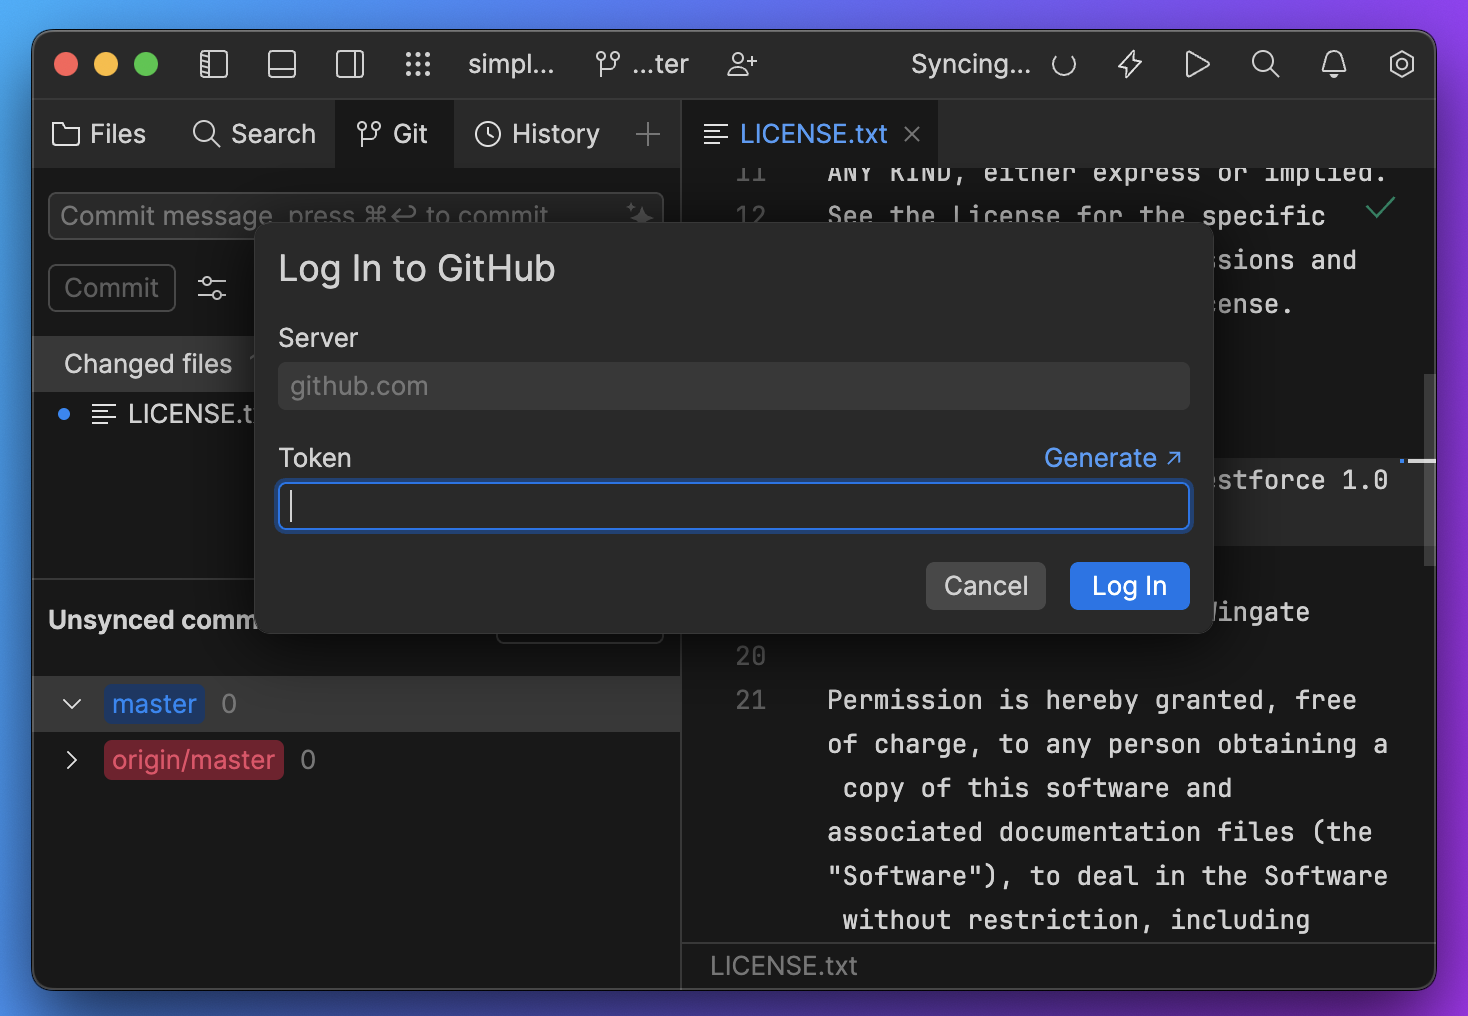Open settings hexagon icon
1468x1016 pixels.
(1402, 64)
